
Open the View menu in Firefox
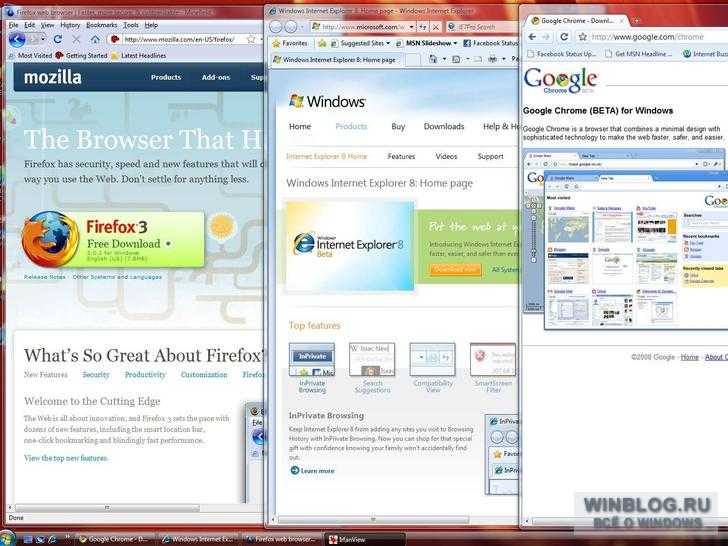(47, 25)
